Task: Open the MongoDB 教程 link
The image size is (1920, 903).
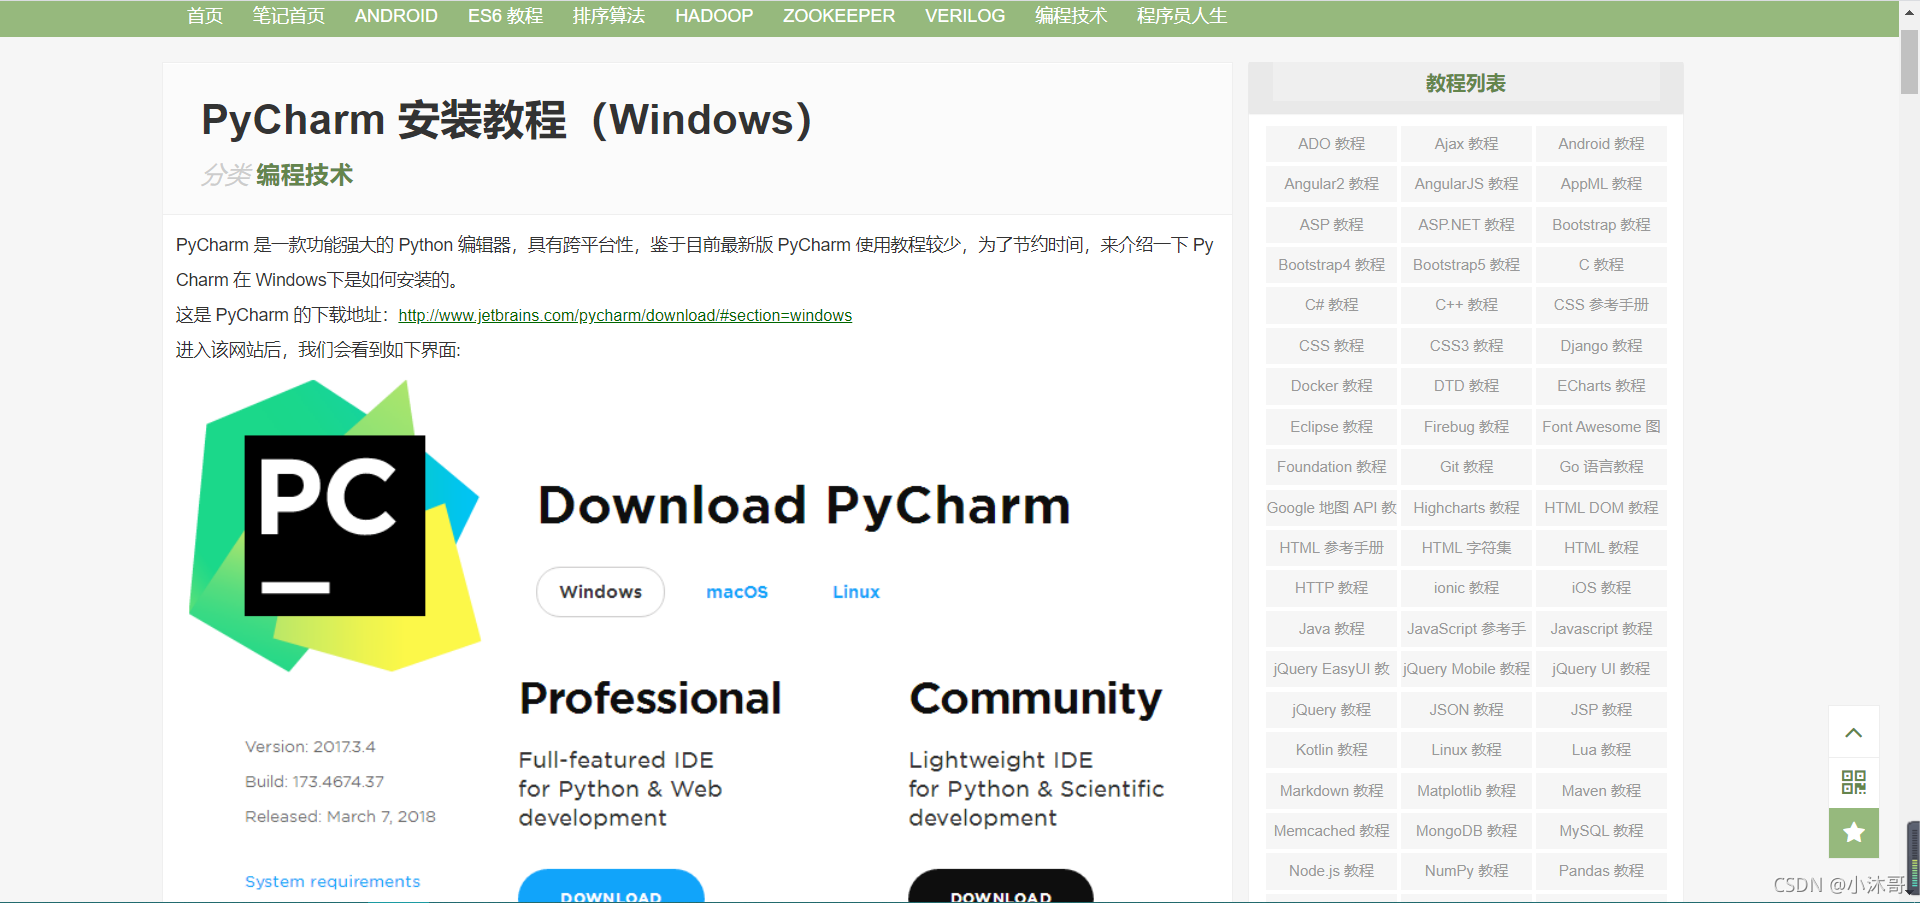Action: click(x=1466, y=831)
